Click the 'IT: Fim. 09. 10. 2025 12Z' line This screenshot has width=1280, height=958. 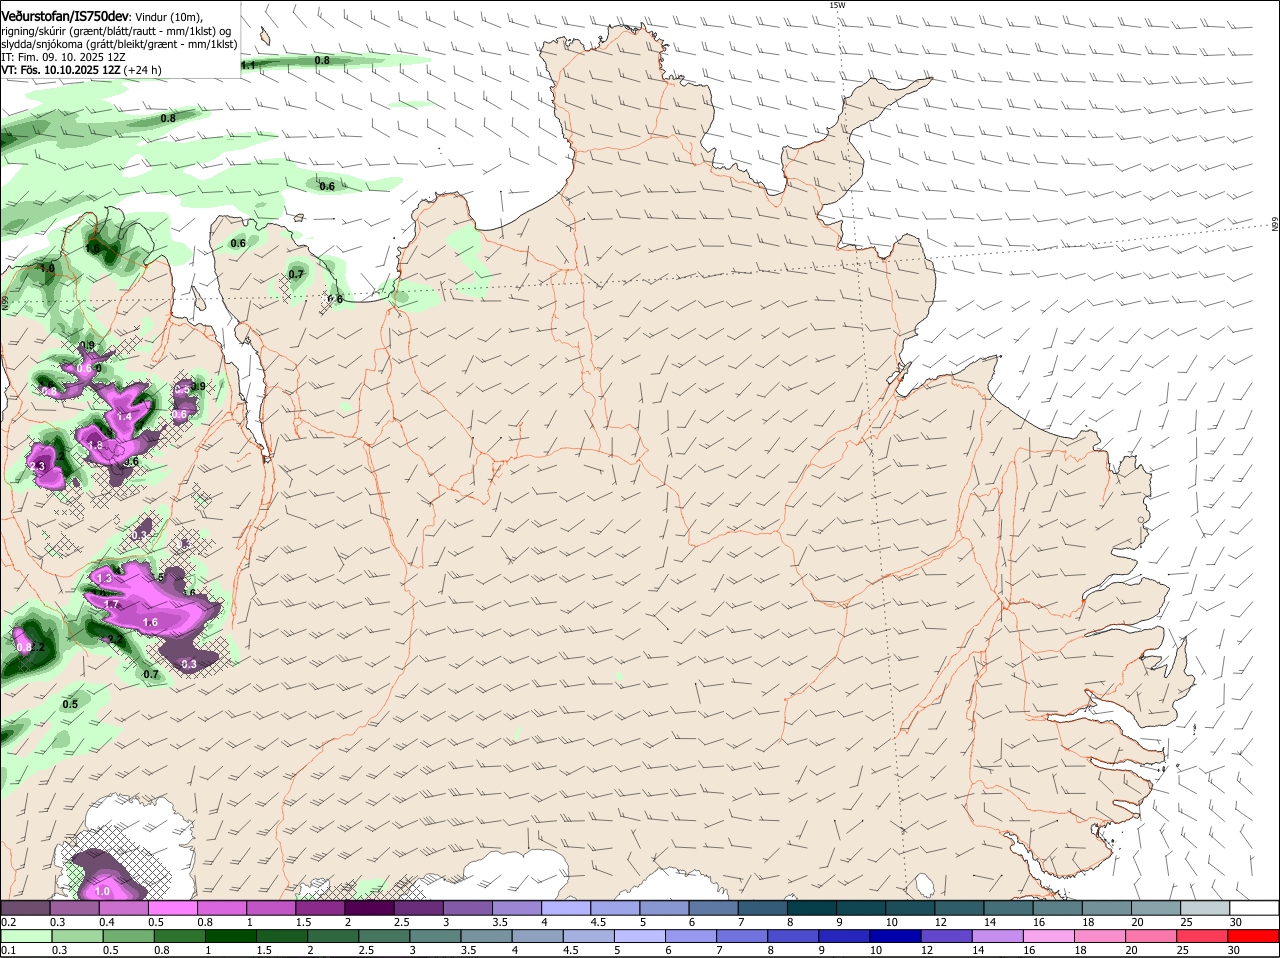[63, 57]
